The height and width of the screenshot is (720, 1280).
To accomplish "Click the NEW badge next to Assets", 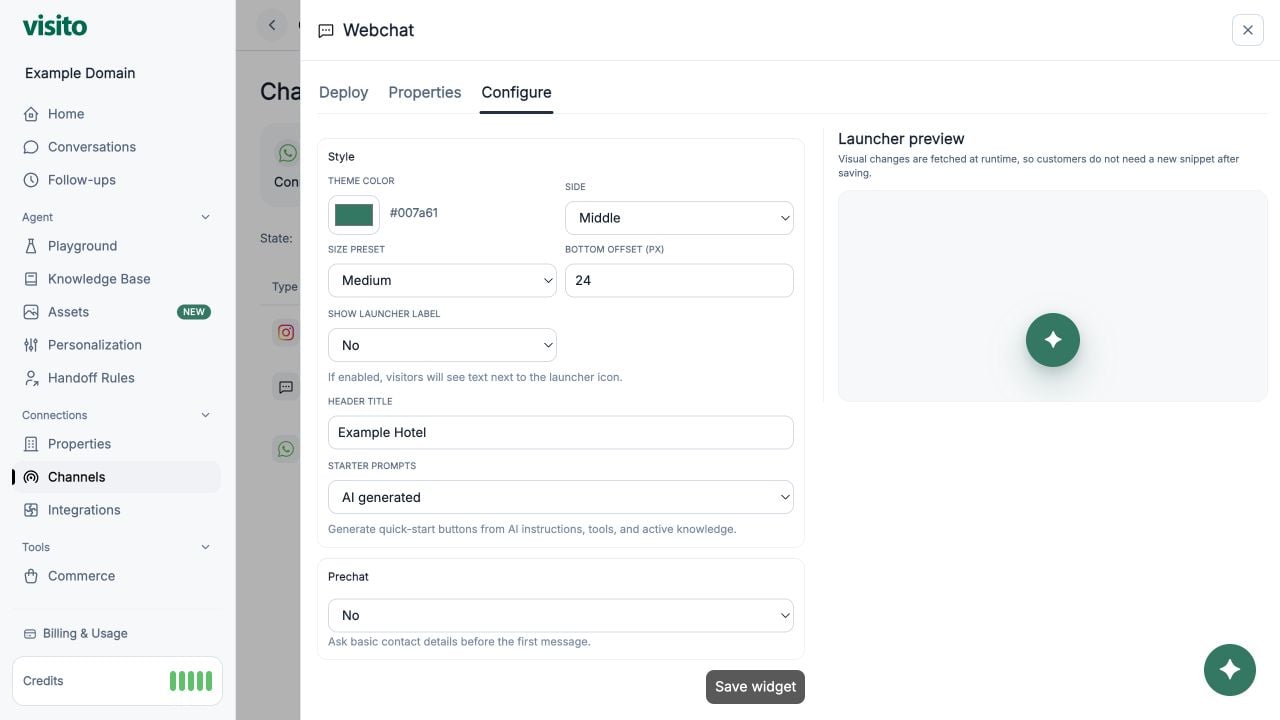I will pyautogui.click(x=194, y=312).
